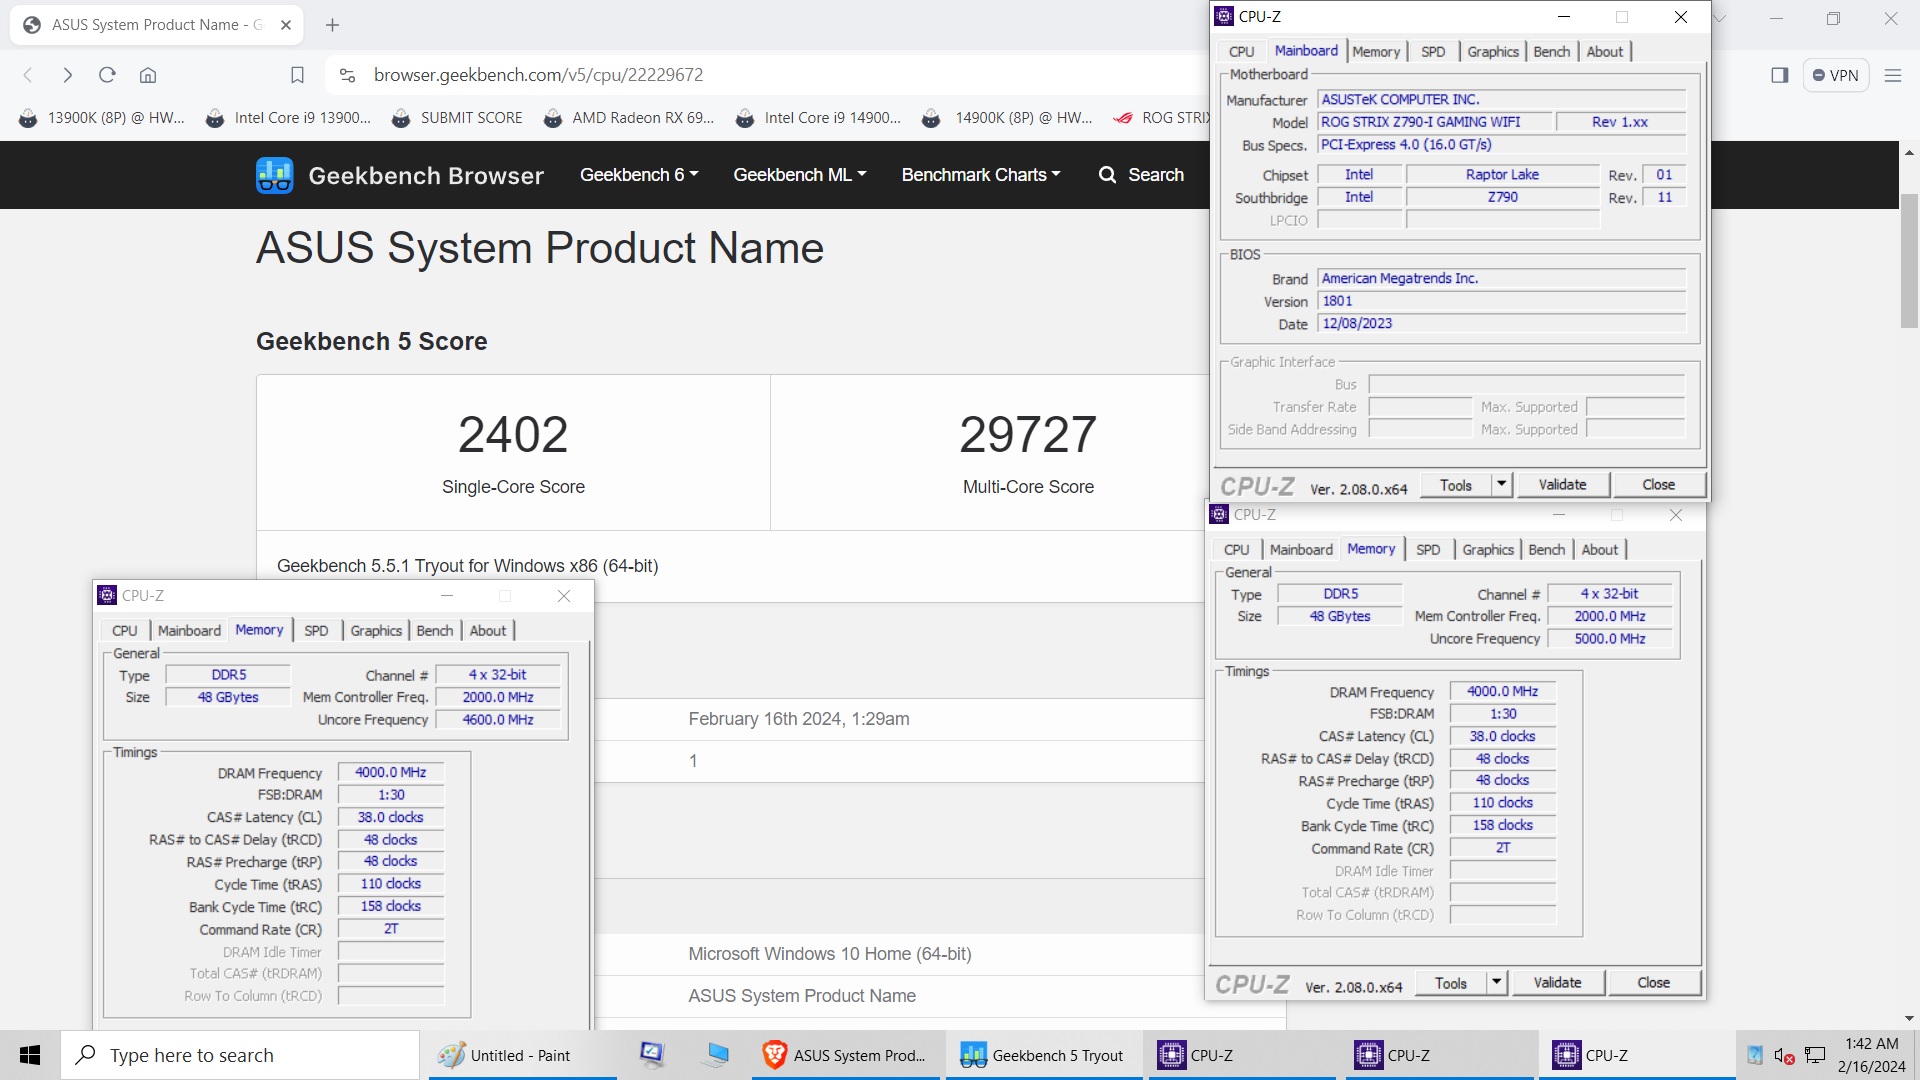Click the page vertical scrollbar thumb
The image size is (1920, 1080).
(1909, 260)
